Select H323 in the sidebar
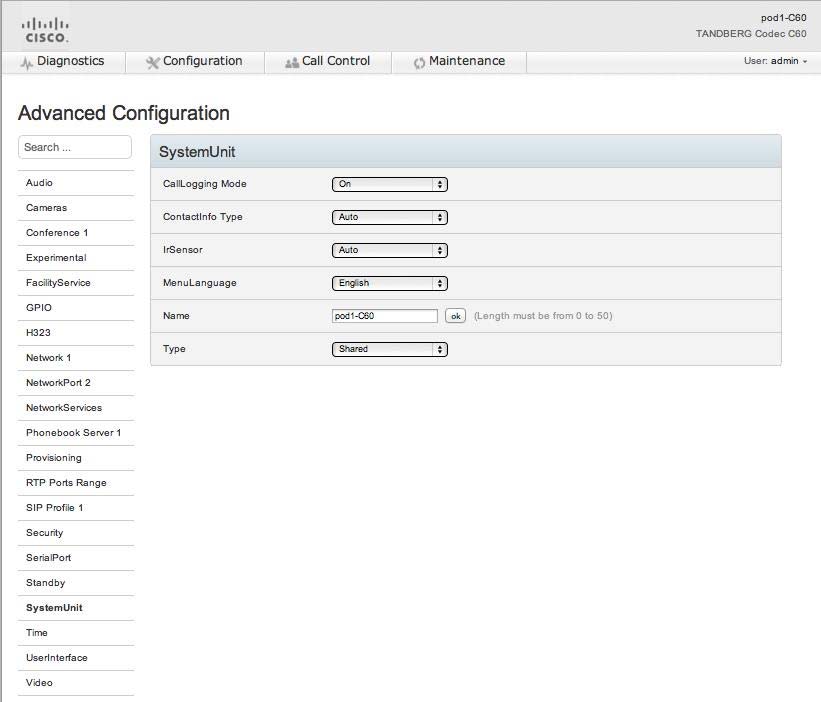Image resolution: width=821 pixels, height=702 pixels. pos(76,332)
